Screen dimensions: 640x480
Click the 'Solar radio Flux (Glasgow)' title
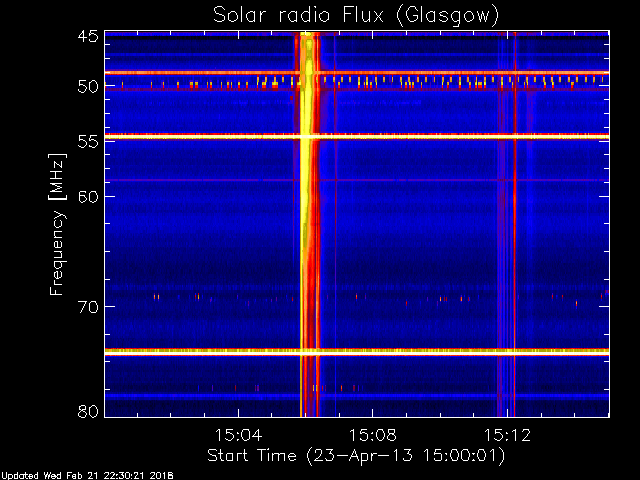click(356, 16)
